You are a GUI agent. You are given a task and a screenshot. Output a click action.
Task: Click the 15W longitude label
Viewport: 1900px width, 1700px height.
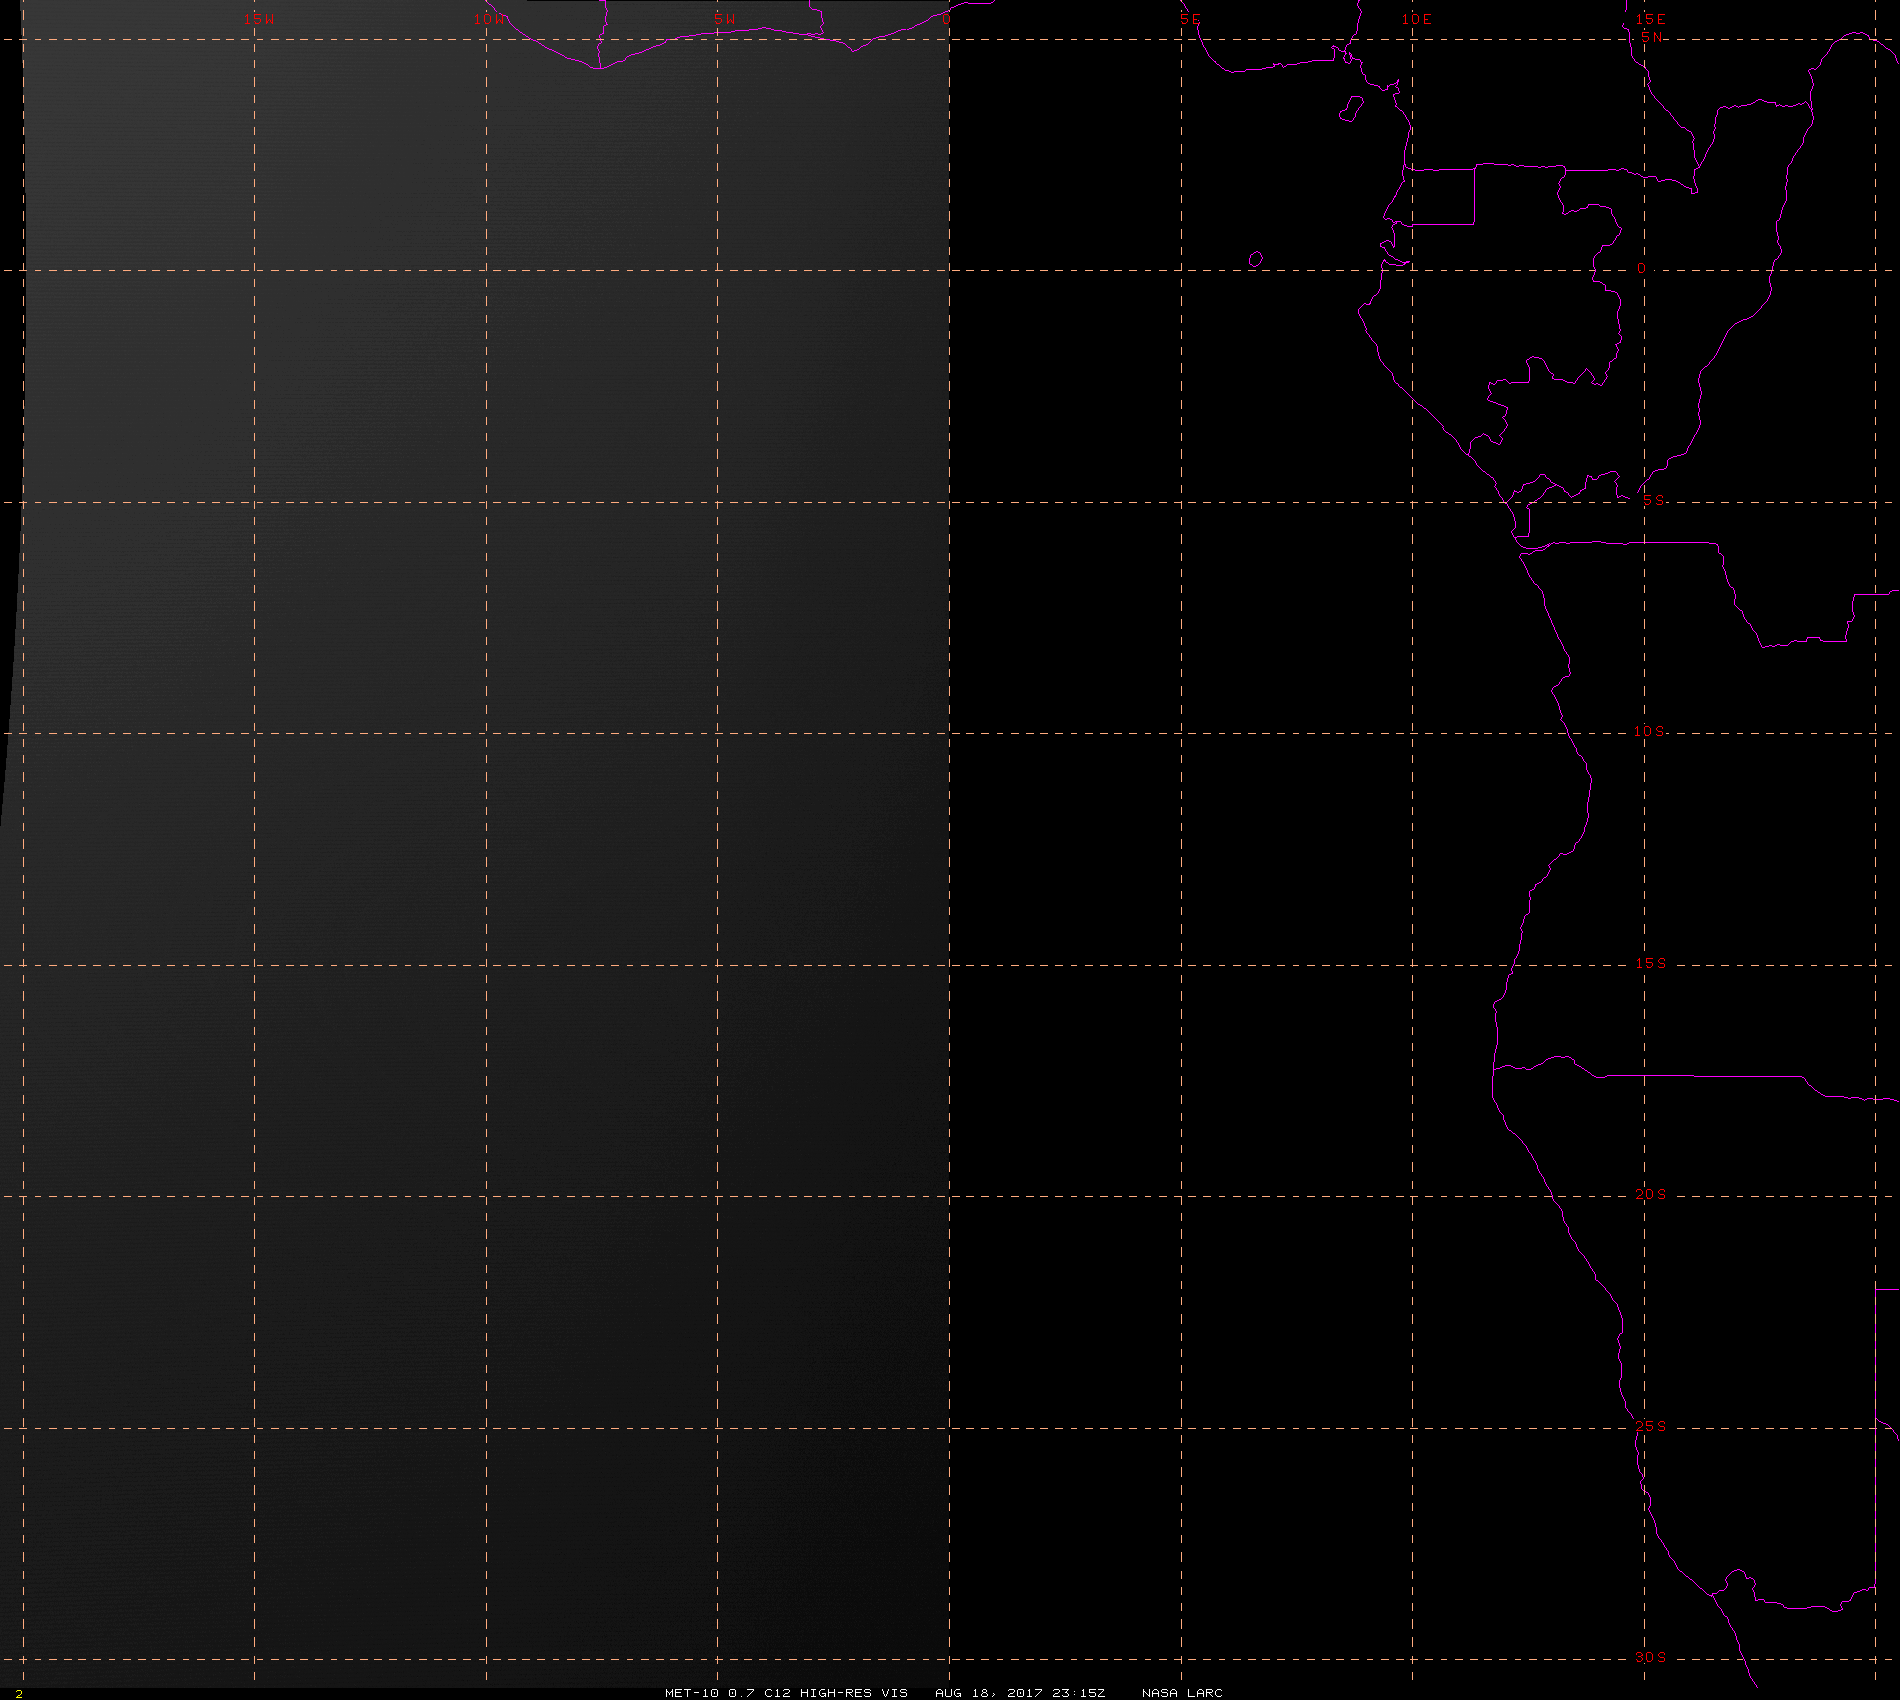(x=259, y=19)
